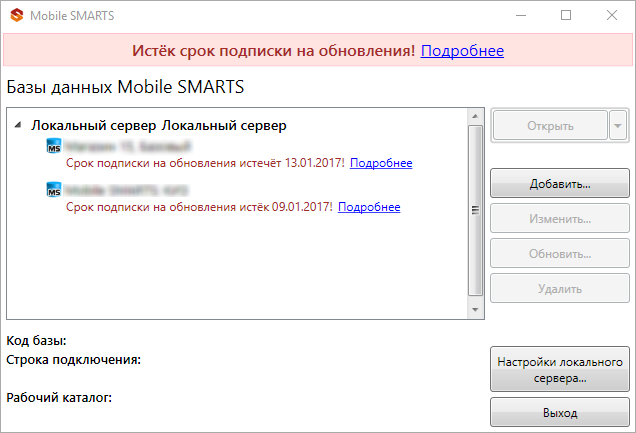Viewport: 636px width, 433px height.
Task: Click the 'Рабочий каталог:' label
Action: (59, 398)
